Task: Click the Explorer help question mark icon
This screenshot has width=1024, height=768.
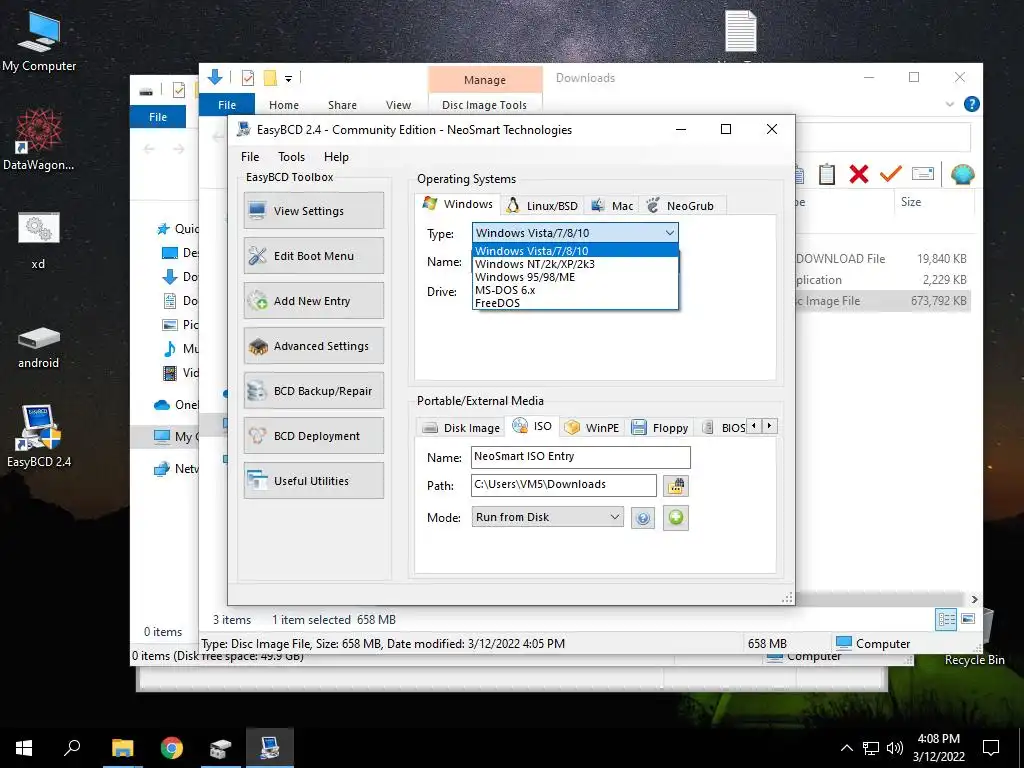Action: coord(971,104)
